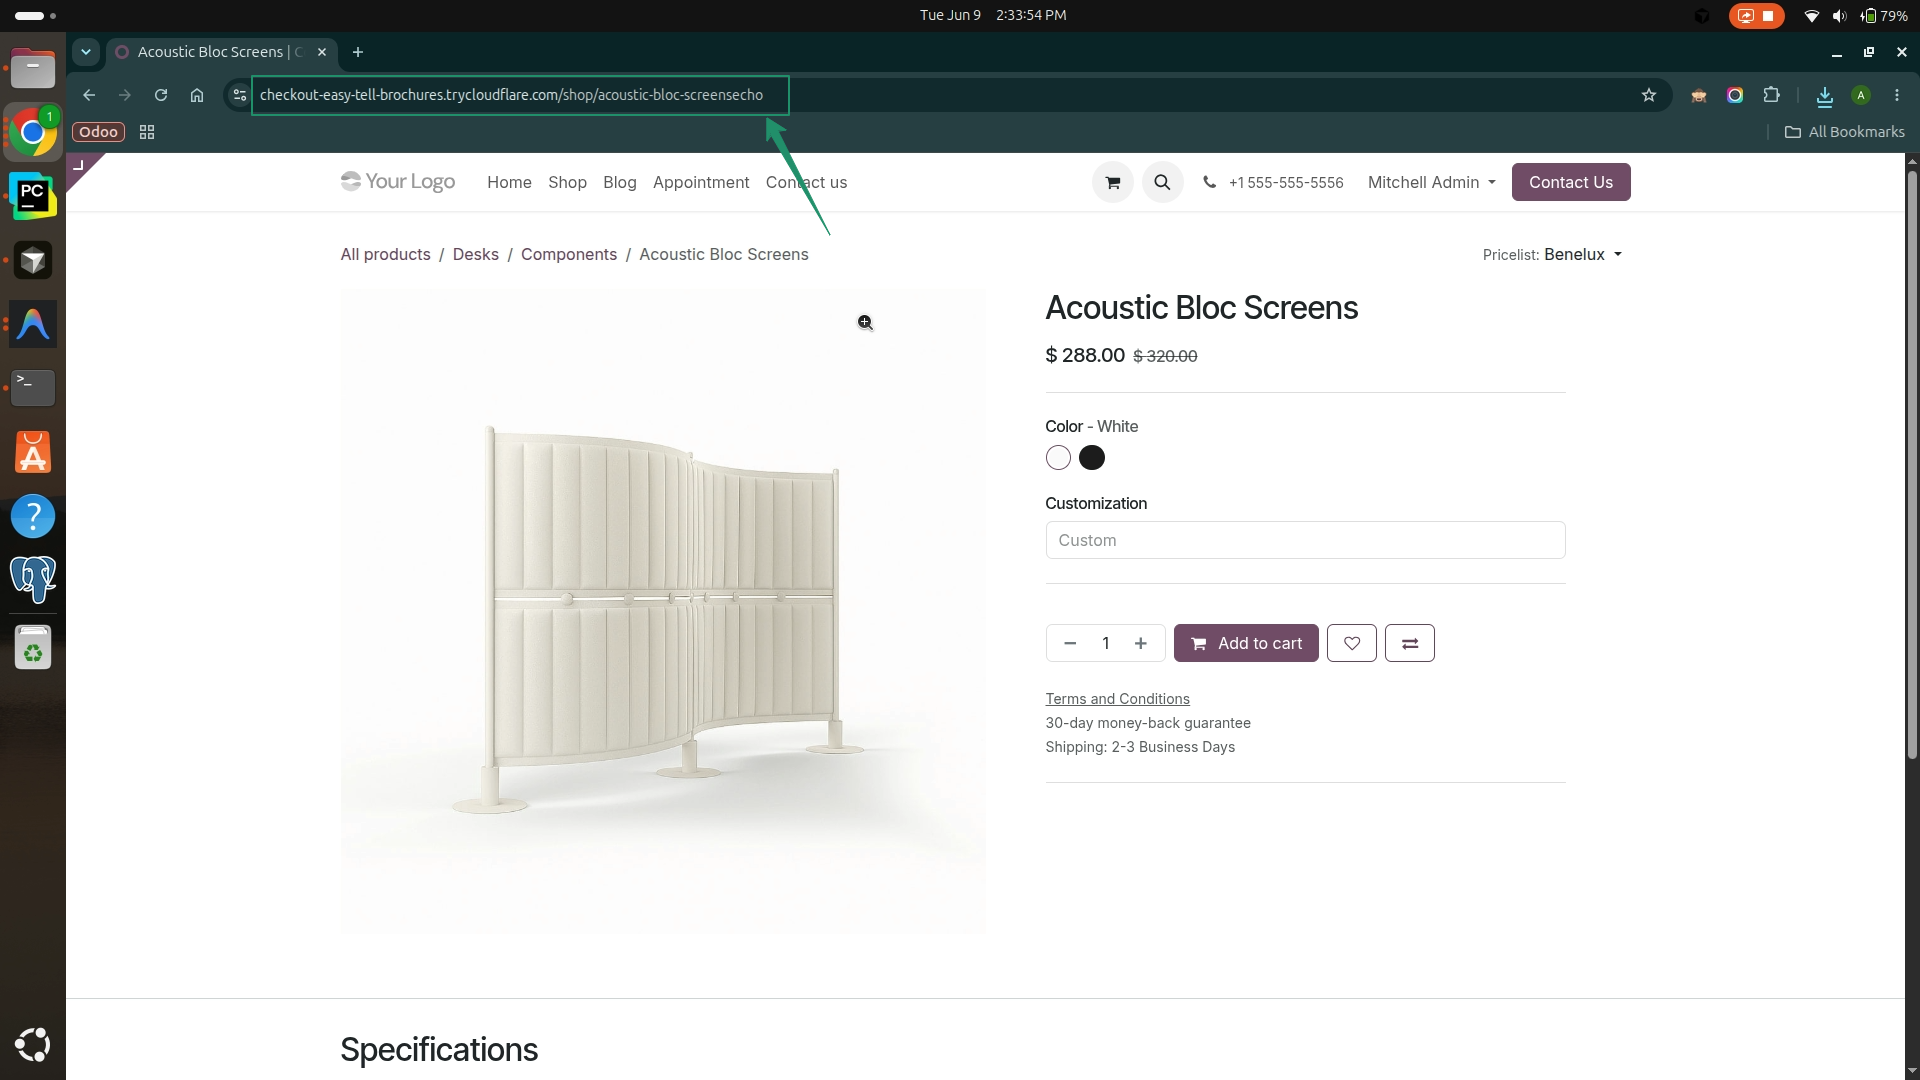Viewport: 1920px width, 1080px height.
Task: Go to Components breadcrumb link
Action: point(569,254)
